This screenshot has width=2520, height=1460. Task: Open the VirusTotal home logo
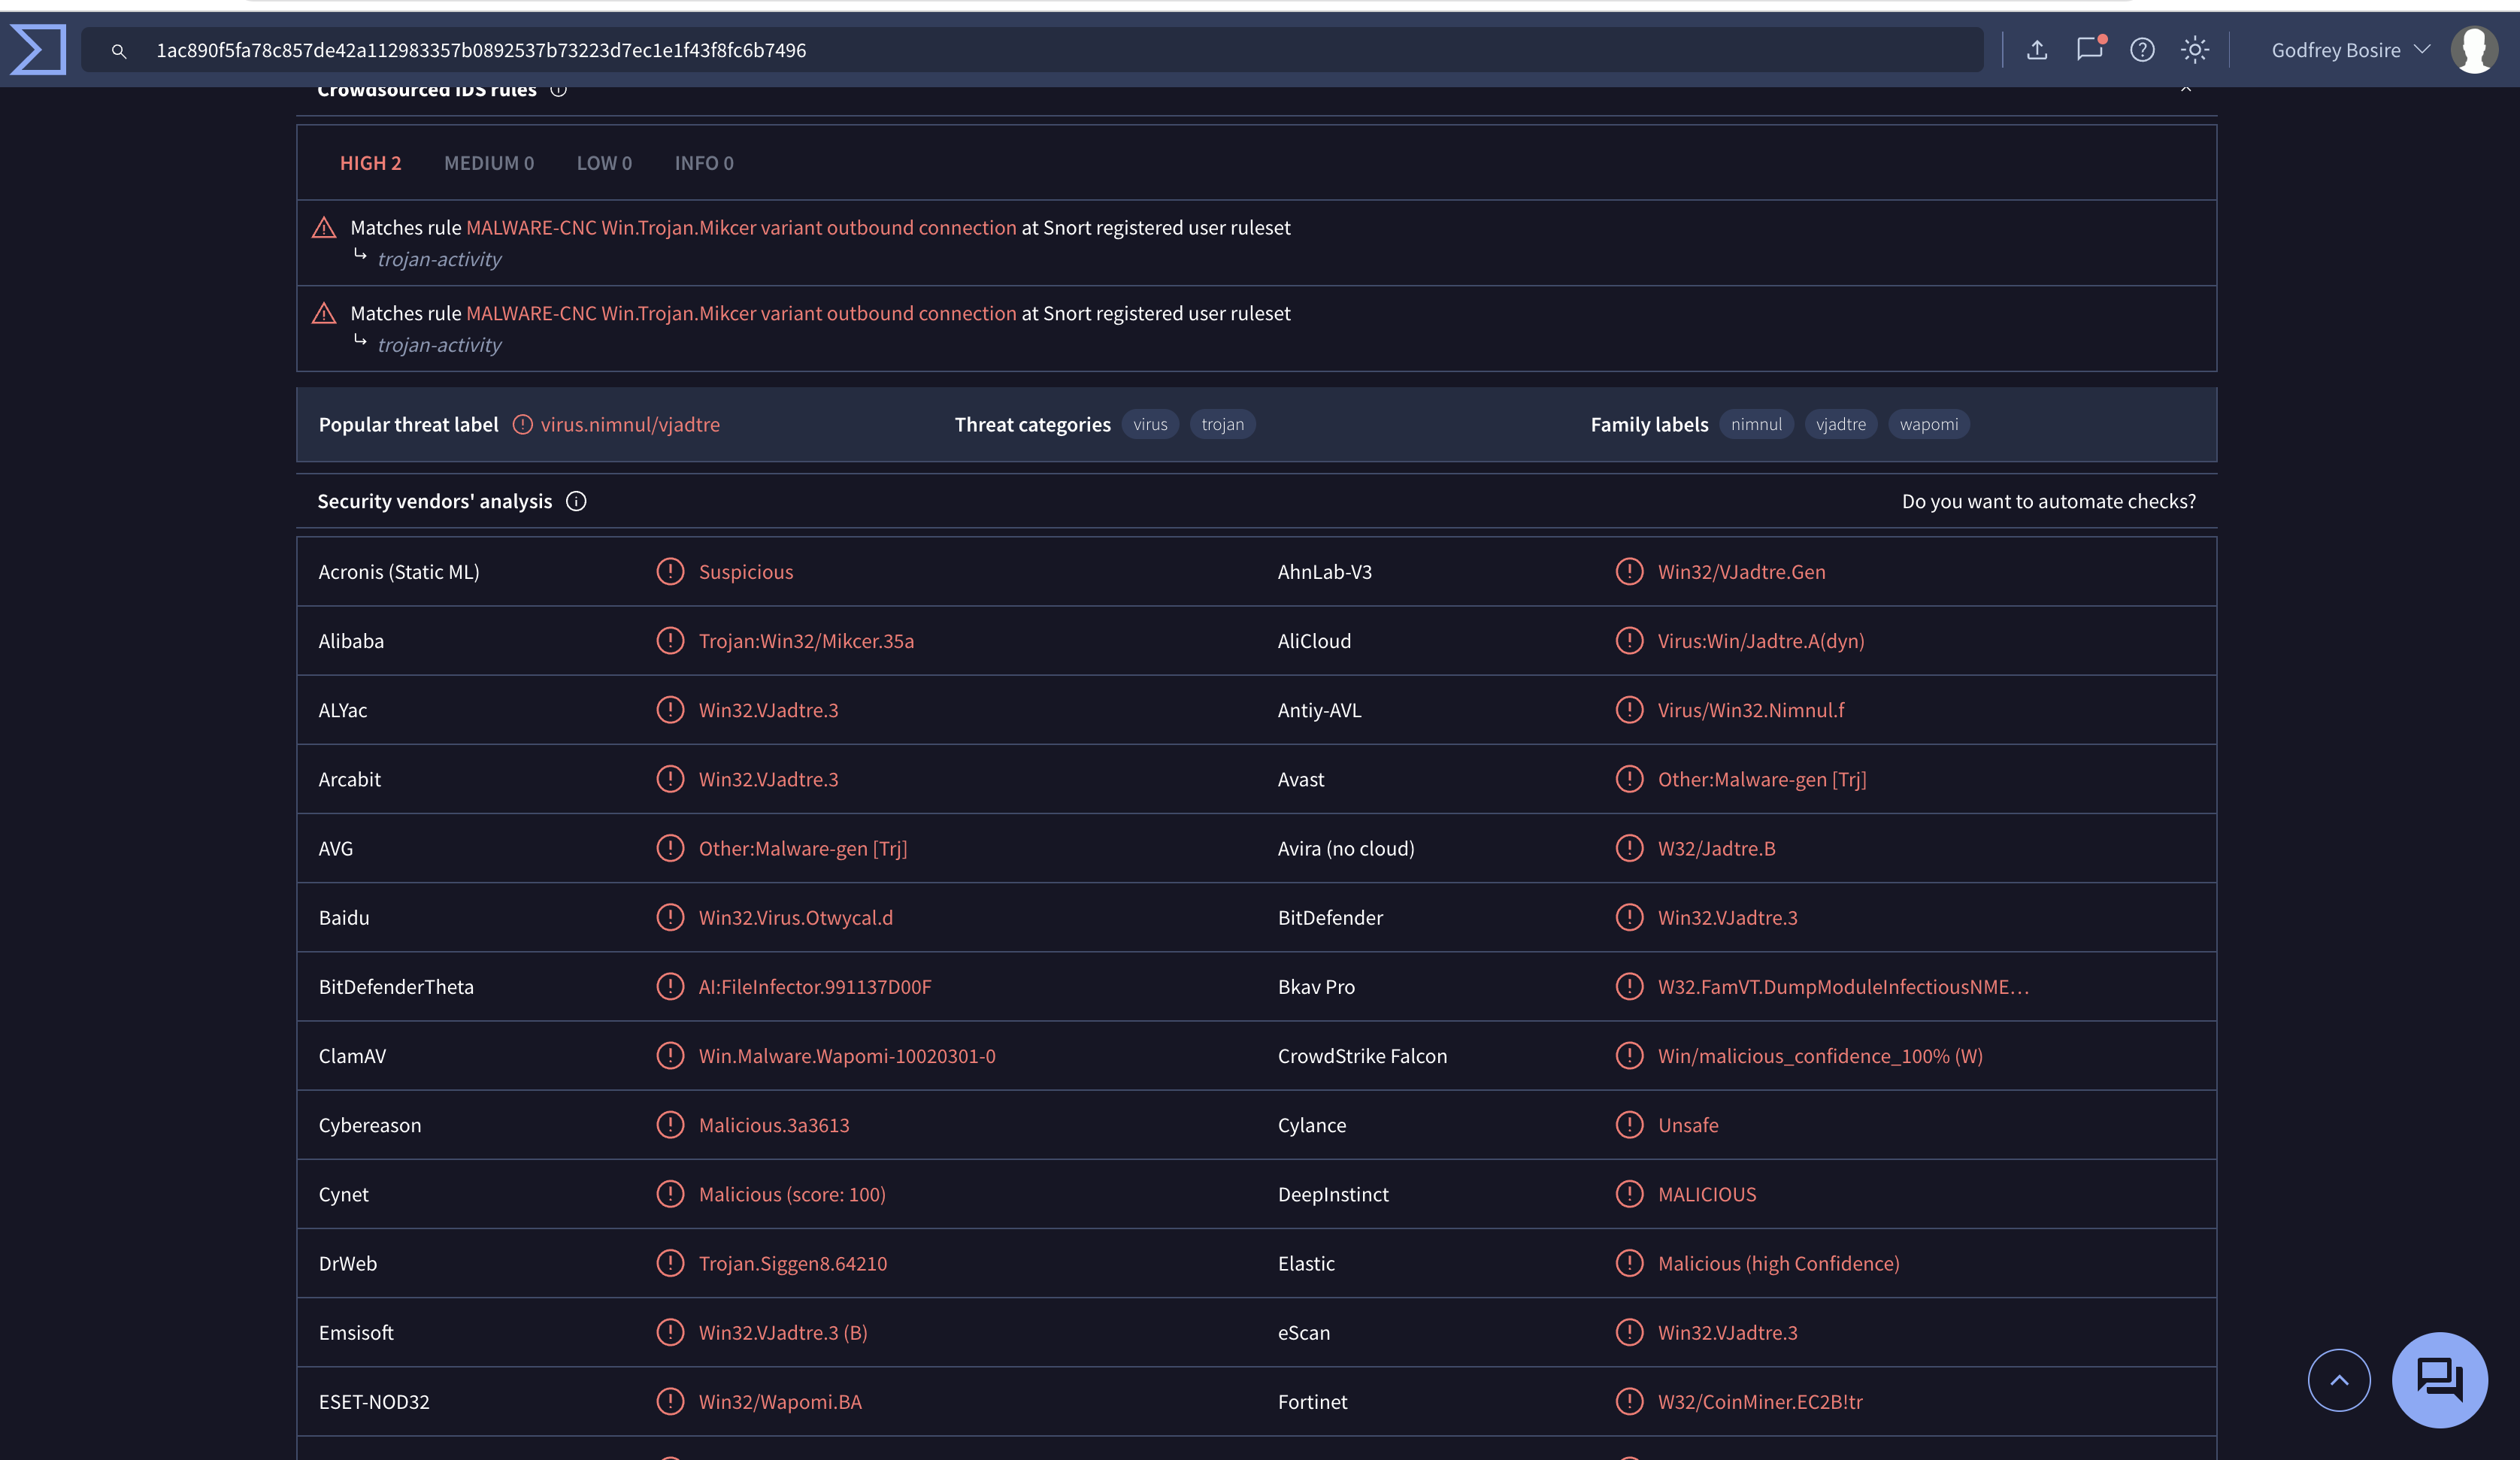38,49
